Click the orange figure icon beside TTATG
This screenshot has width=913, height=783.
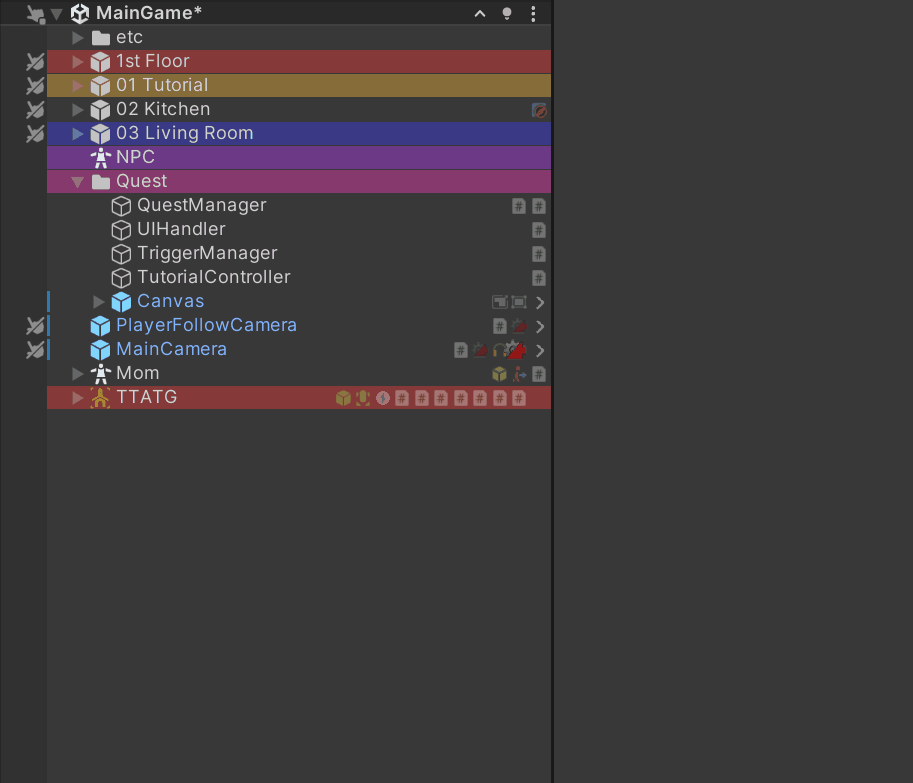[x=100, y=398]
